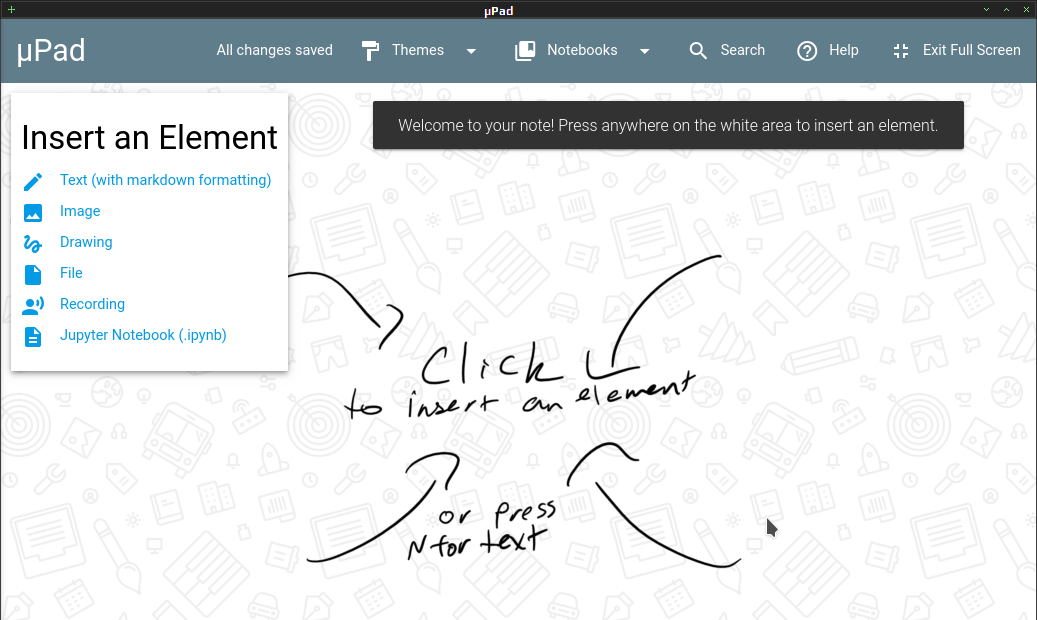Click the Help question mark icon
The height and width of the screenshot is (620, 1037).
point(807,51)
